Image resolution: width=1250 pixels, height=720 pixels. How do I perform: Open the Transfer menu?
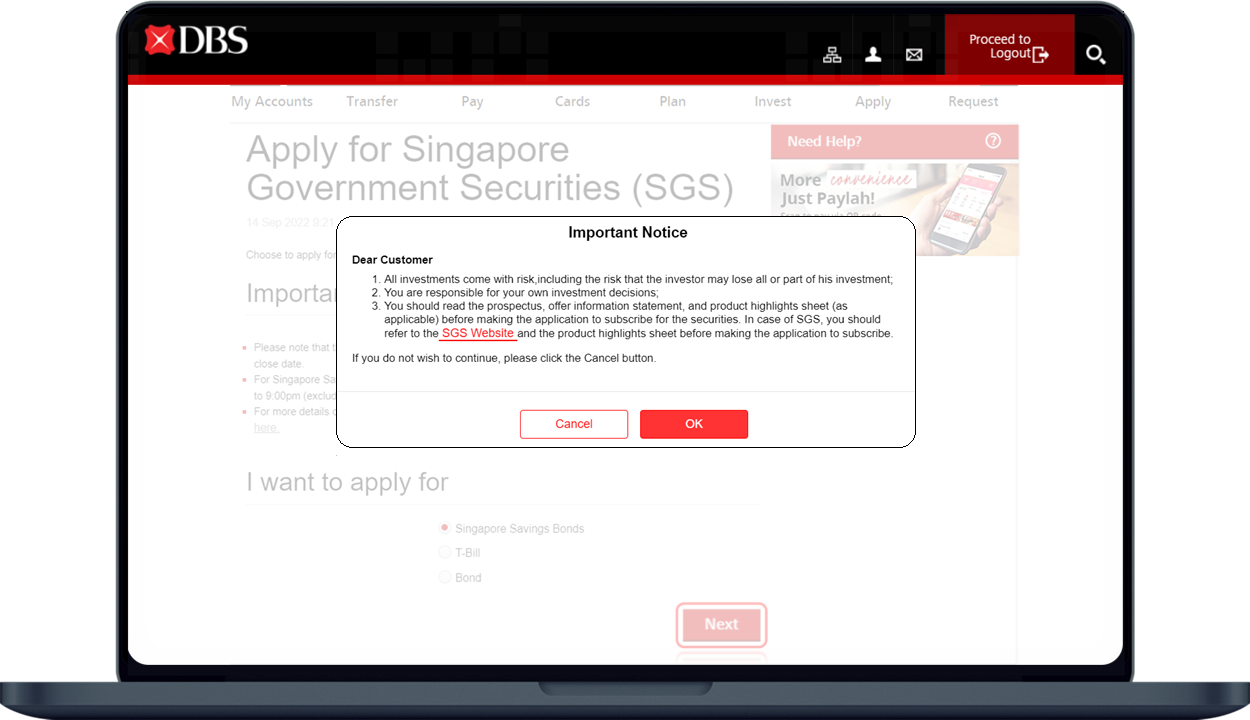coord(372,101)
